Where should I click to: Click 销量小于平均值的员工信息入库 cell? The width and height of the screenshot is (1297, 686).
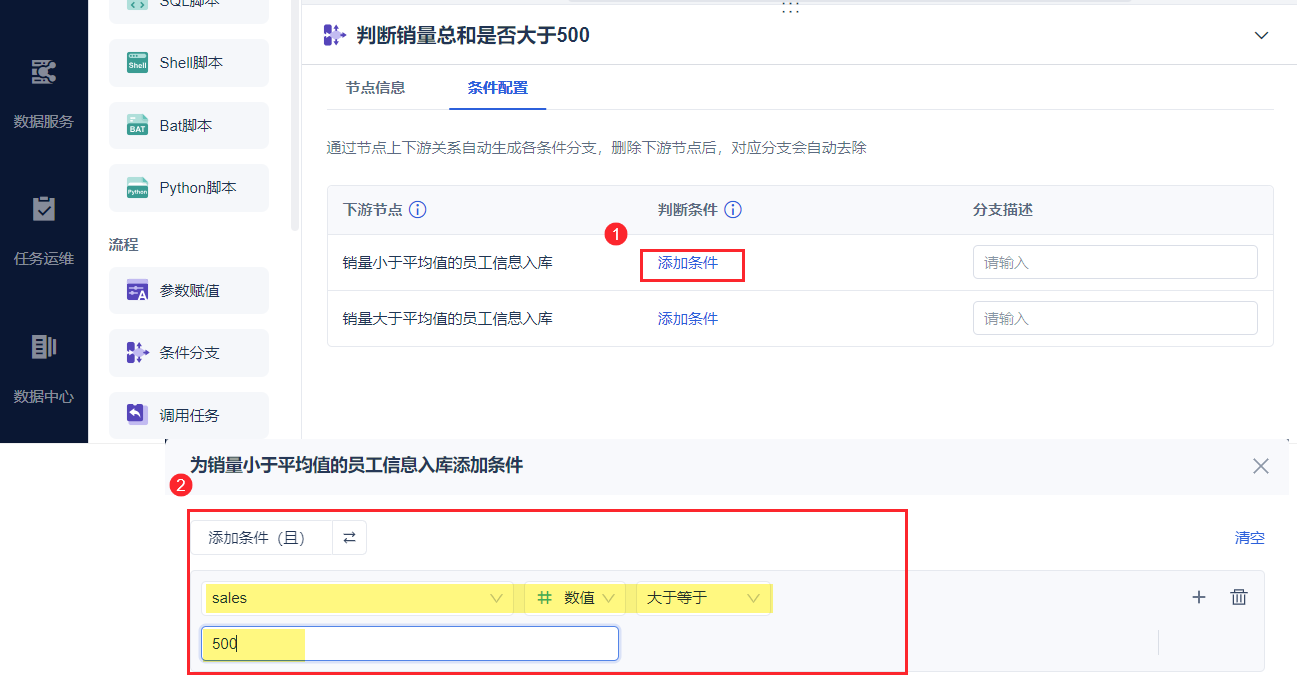(448, 263)
